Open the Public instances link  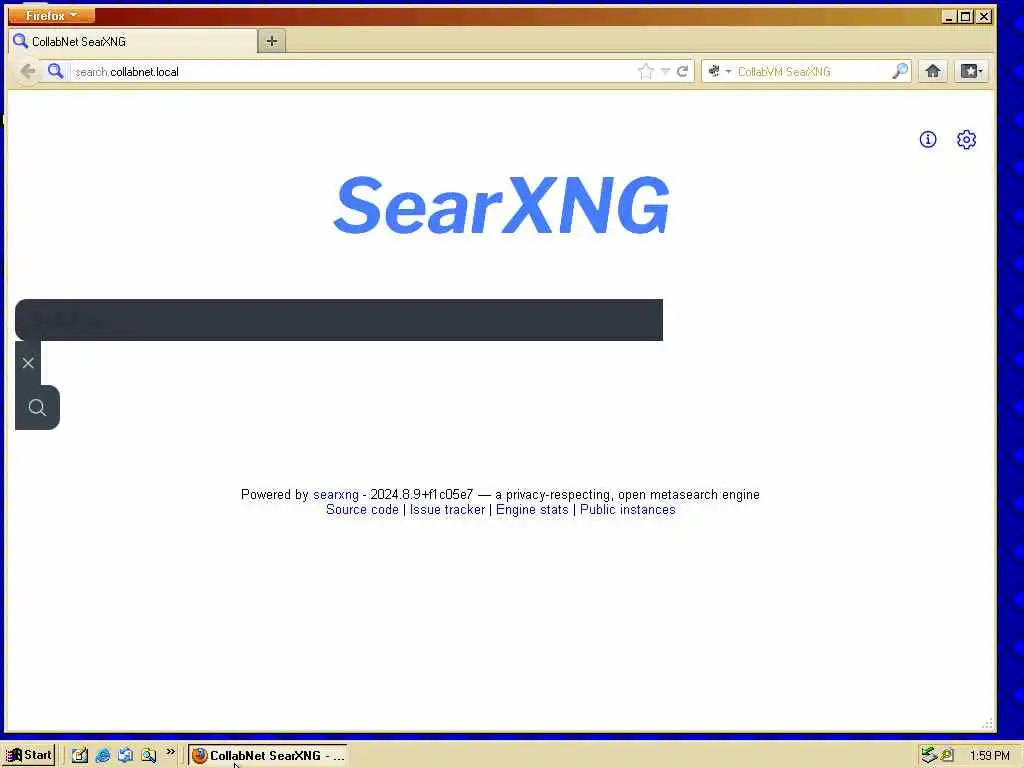[628, 509]
